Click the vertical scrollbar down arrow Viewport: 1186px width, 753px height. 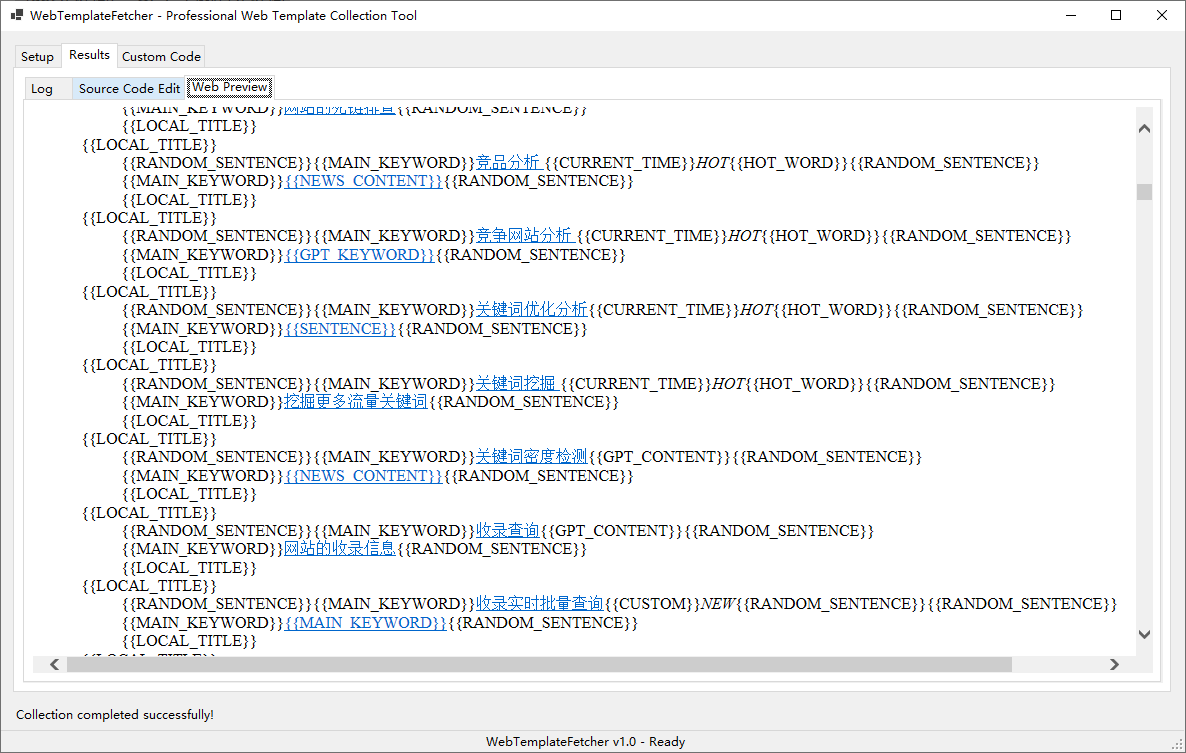tap(1143, 634)
